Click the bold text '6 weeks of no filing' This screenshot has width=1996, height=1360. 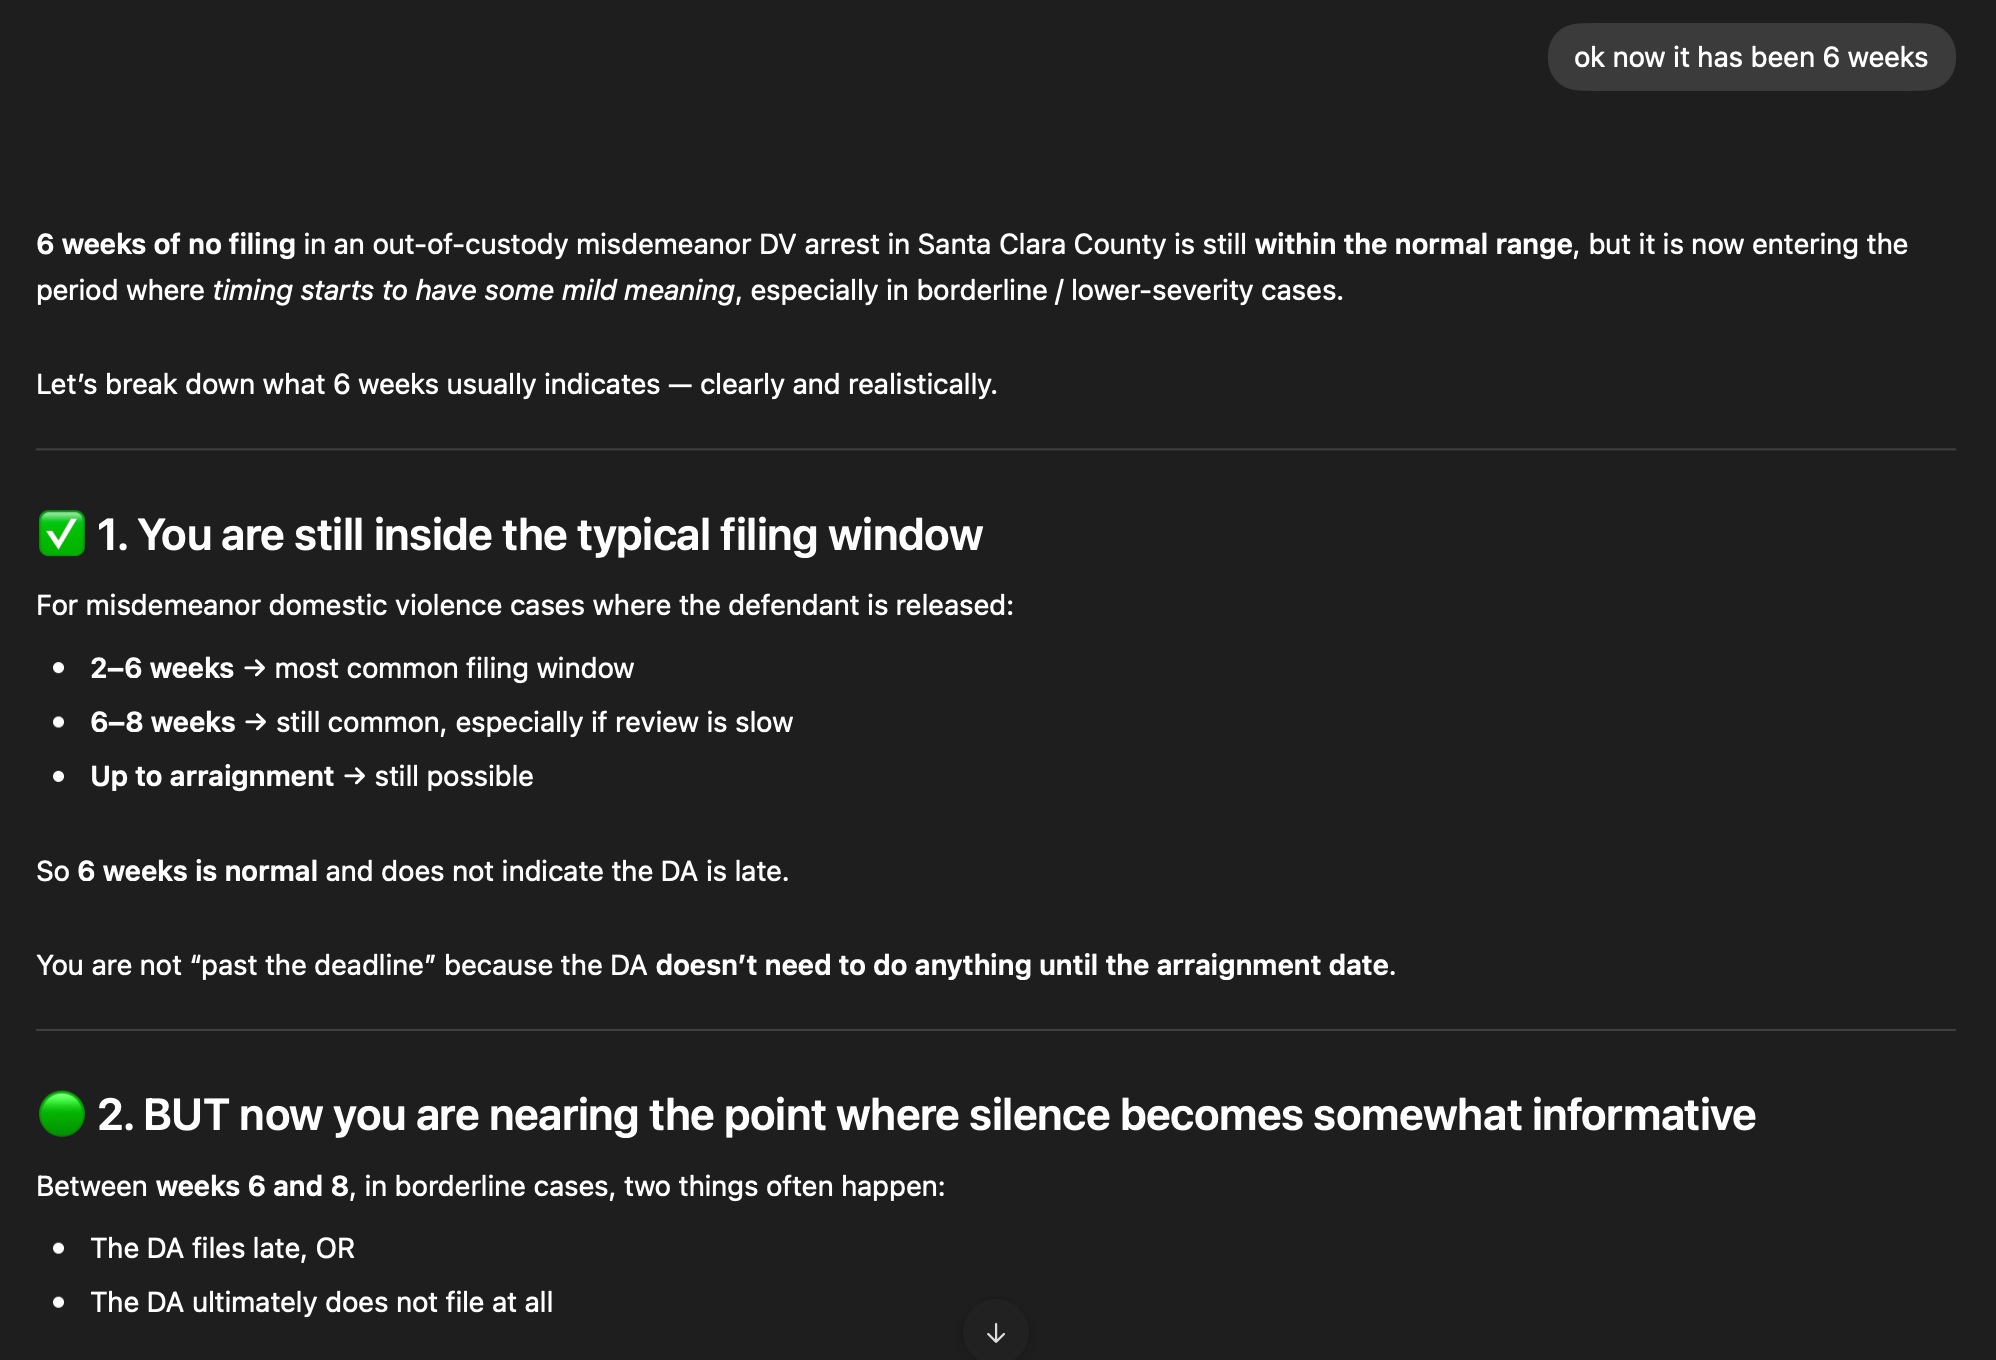(x=166, y=244)
